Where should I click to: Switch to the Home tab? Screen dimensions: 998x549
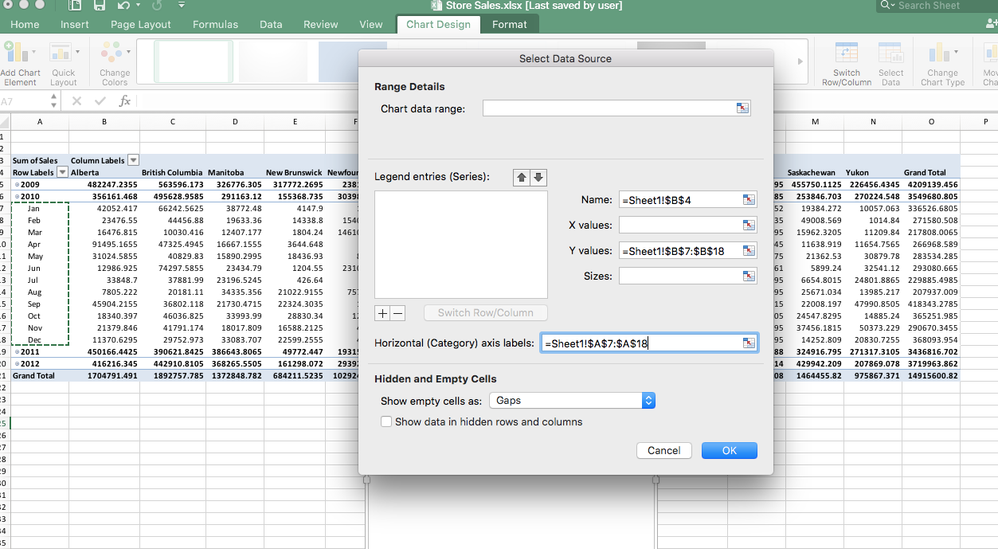25,24
